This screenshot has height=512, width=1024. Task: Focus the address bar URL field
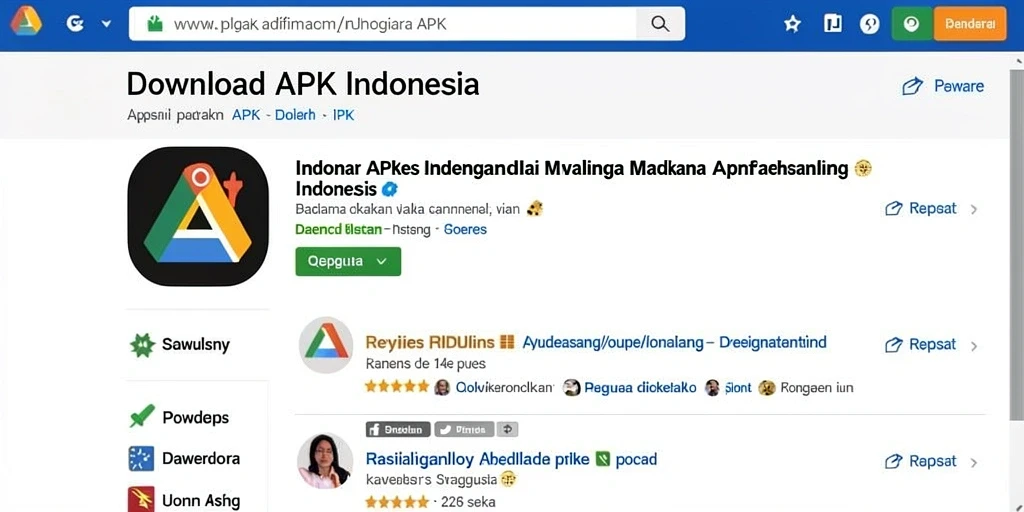382,24
